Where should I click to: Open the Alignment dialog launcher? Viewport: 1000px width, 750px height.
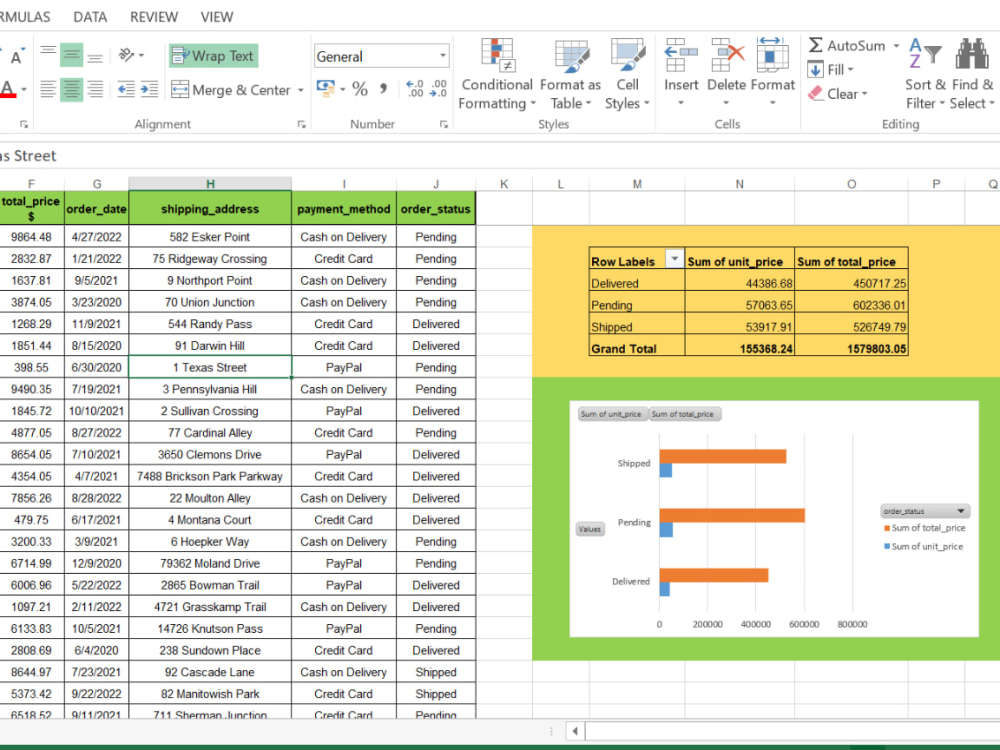(302, 124)
